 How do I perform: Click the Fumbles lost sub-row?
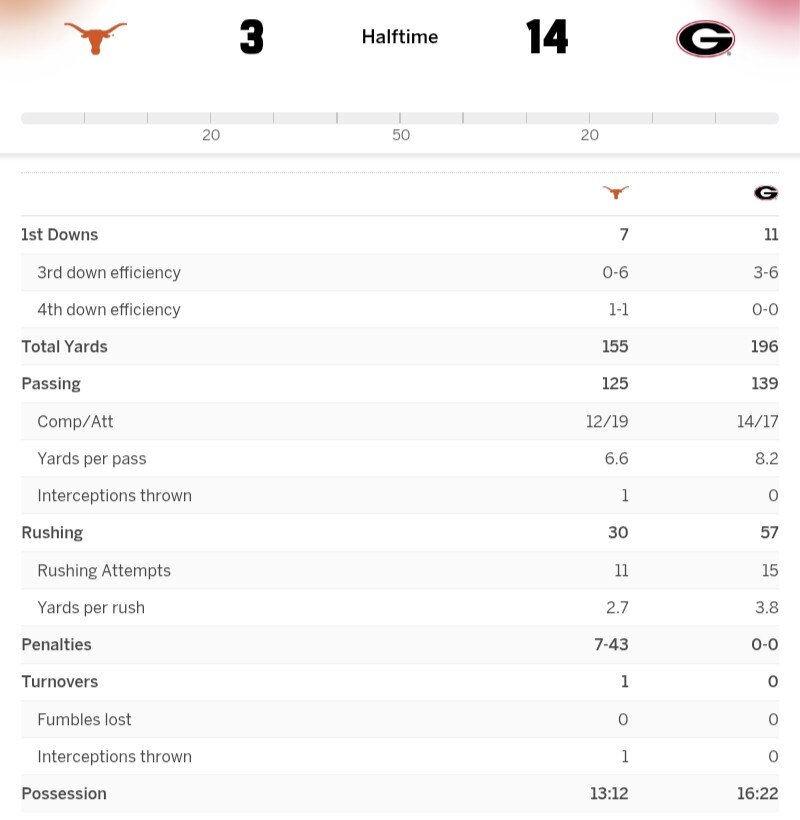coord(84,720)
